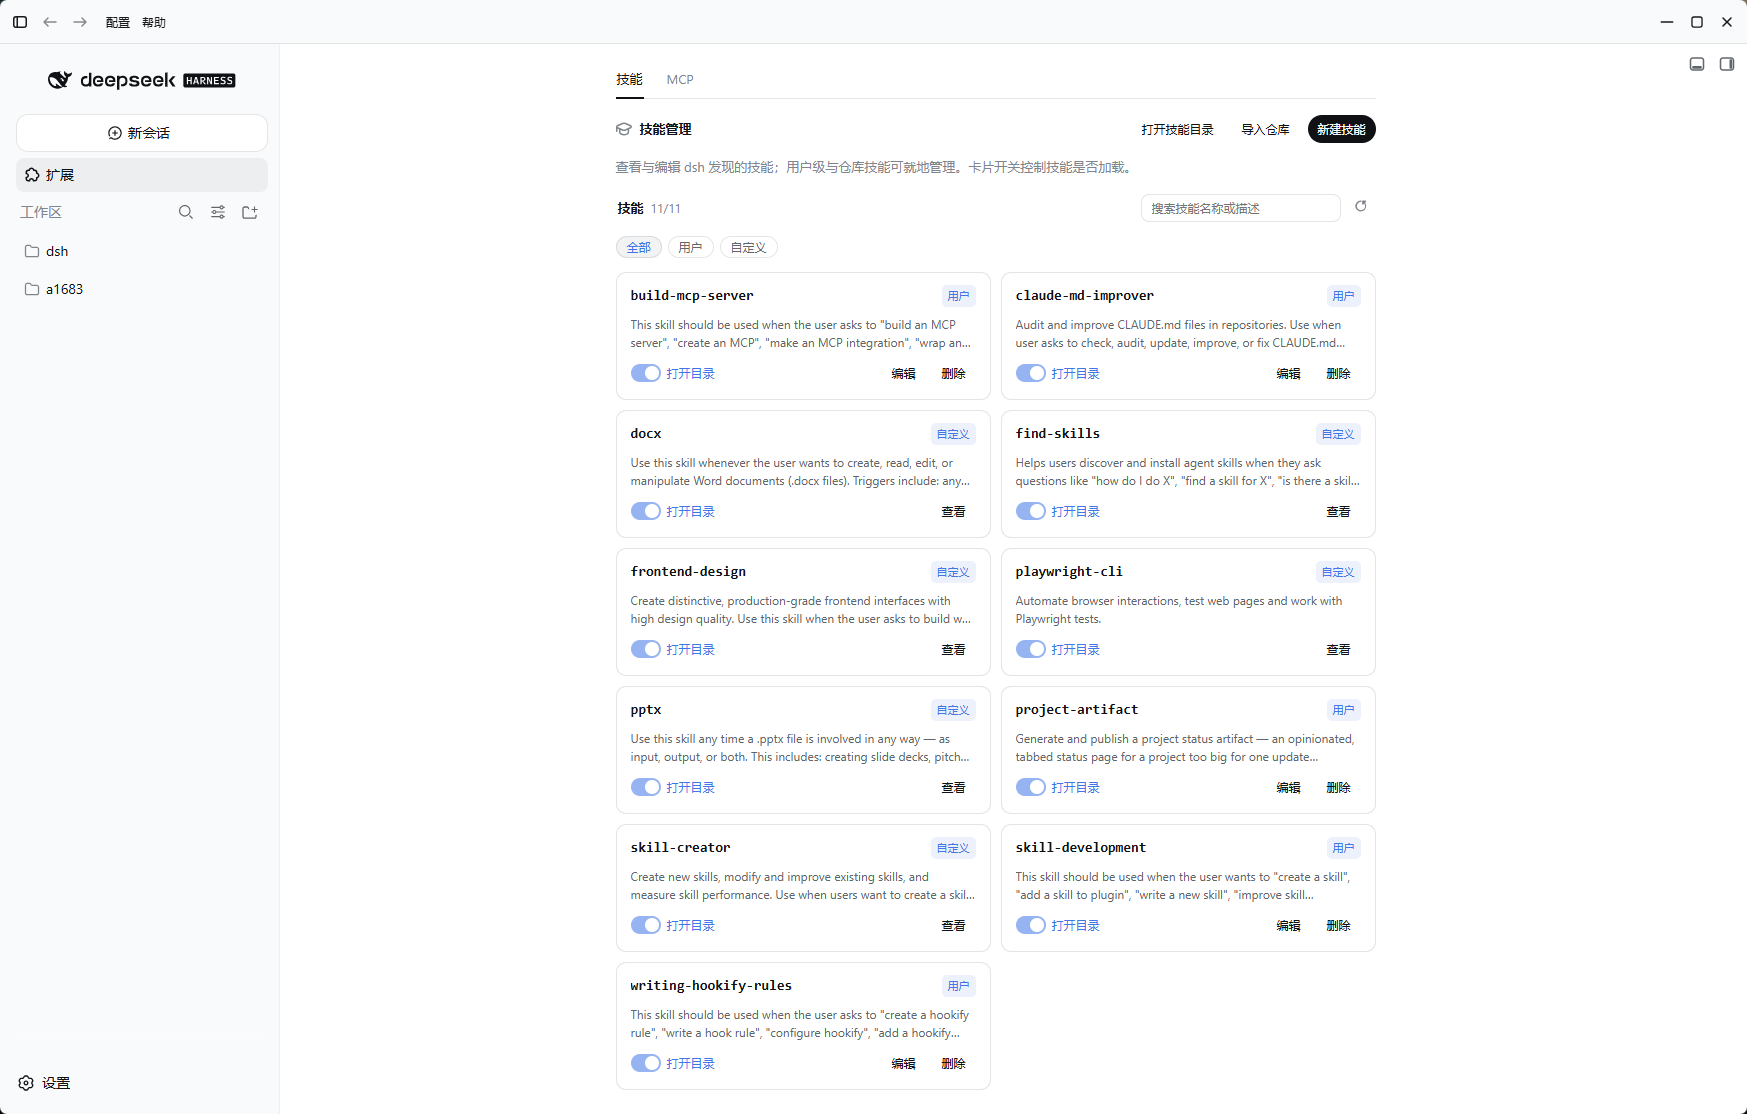Edit the claude-md-improver skill
The image size is (1747, 1114).
point(1289,373)
